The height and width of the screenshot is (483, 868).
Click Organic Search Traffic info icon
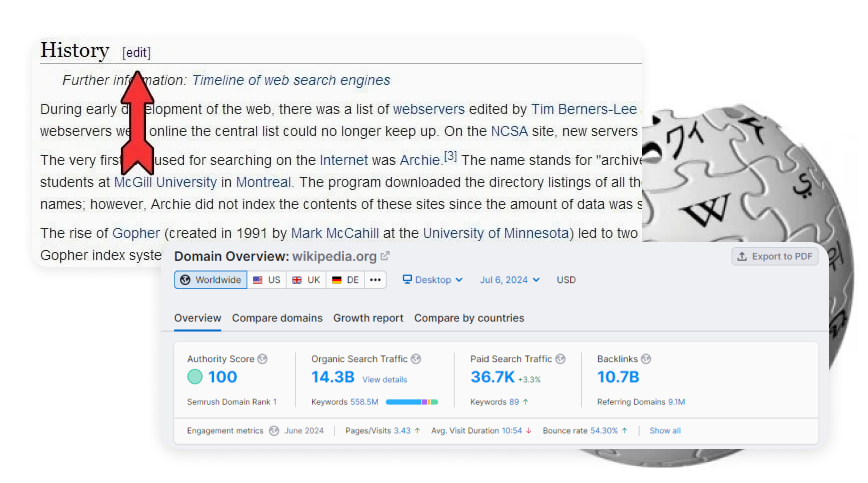(x=416, y=359)
